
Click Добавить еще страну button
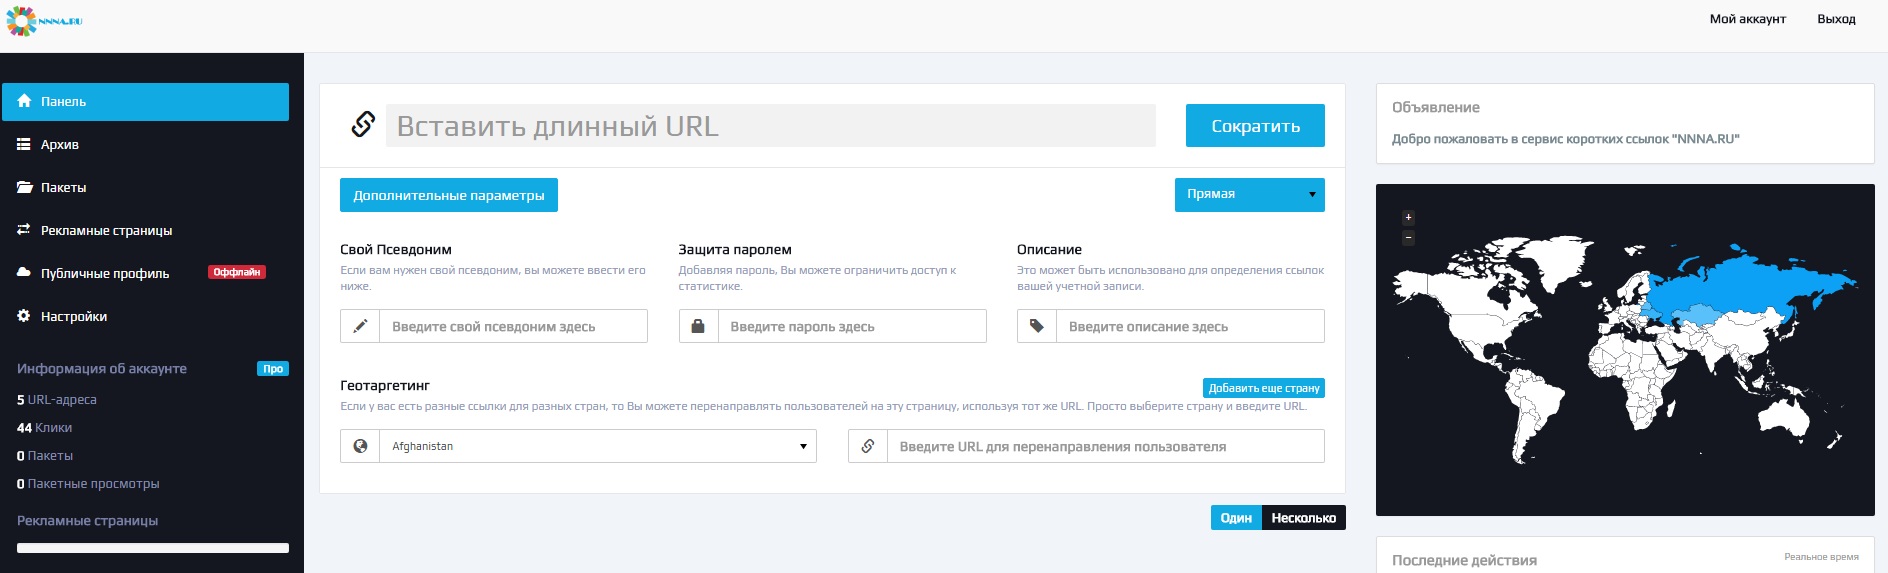[1263, 388]
